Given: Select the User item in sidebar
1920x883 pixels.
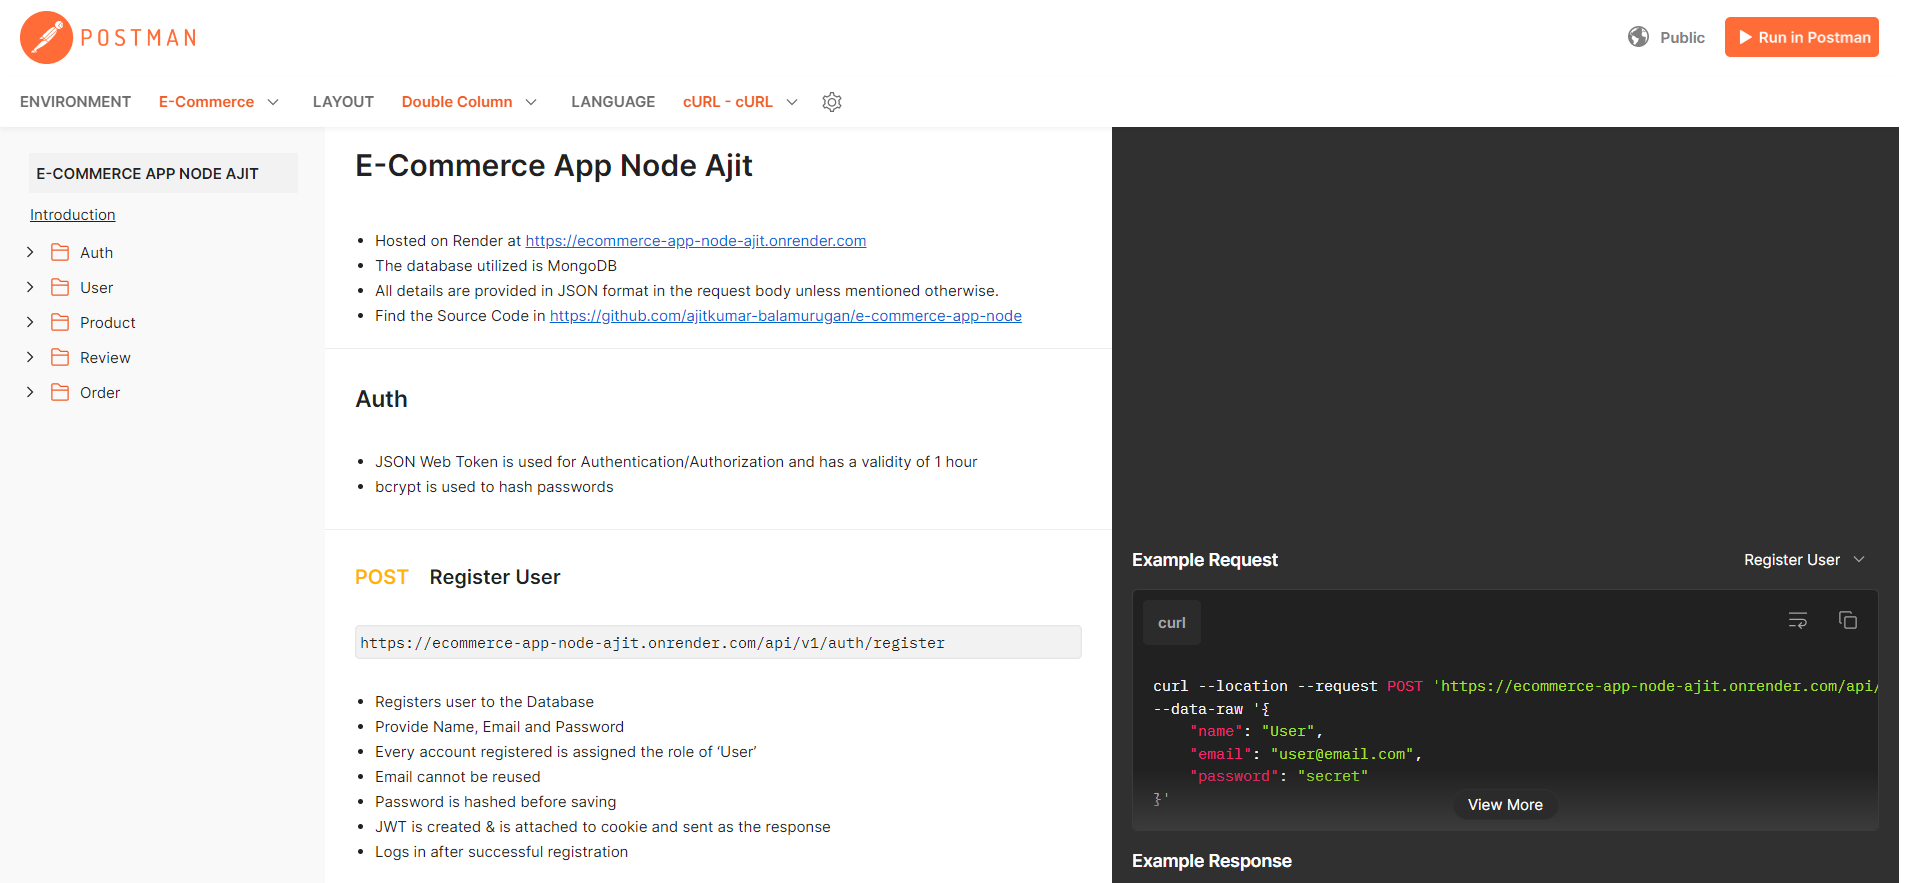Looking at the screenshot, I should coord(97,288).
